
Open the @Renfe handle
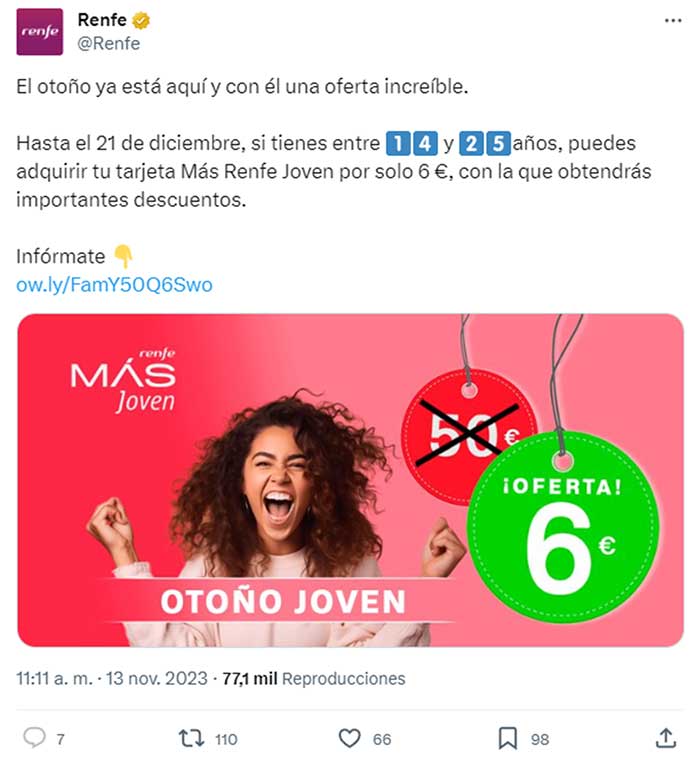coord(108,43)
